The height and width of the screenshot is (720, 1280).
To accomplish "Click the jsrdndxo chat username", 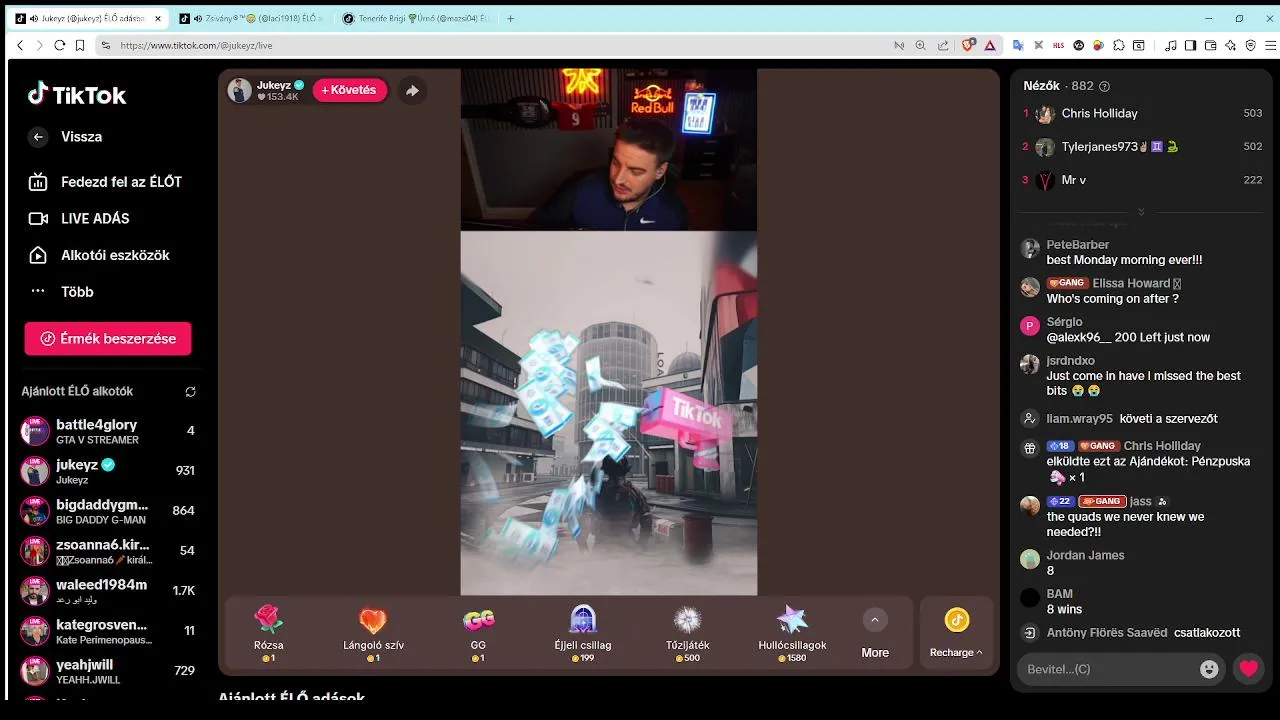I will (1071, 361).
